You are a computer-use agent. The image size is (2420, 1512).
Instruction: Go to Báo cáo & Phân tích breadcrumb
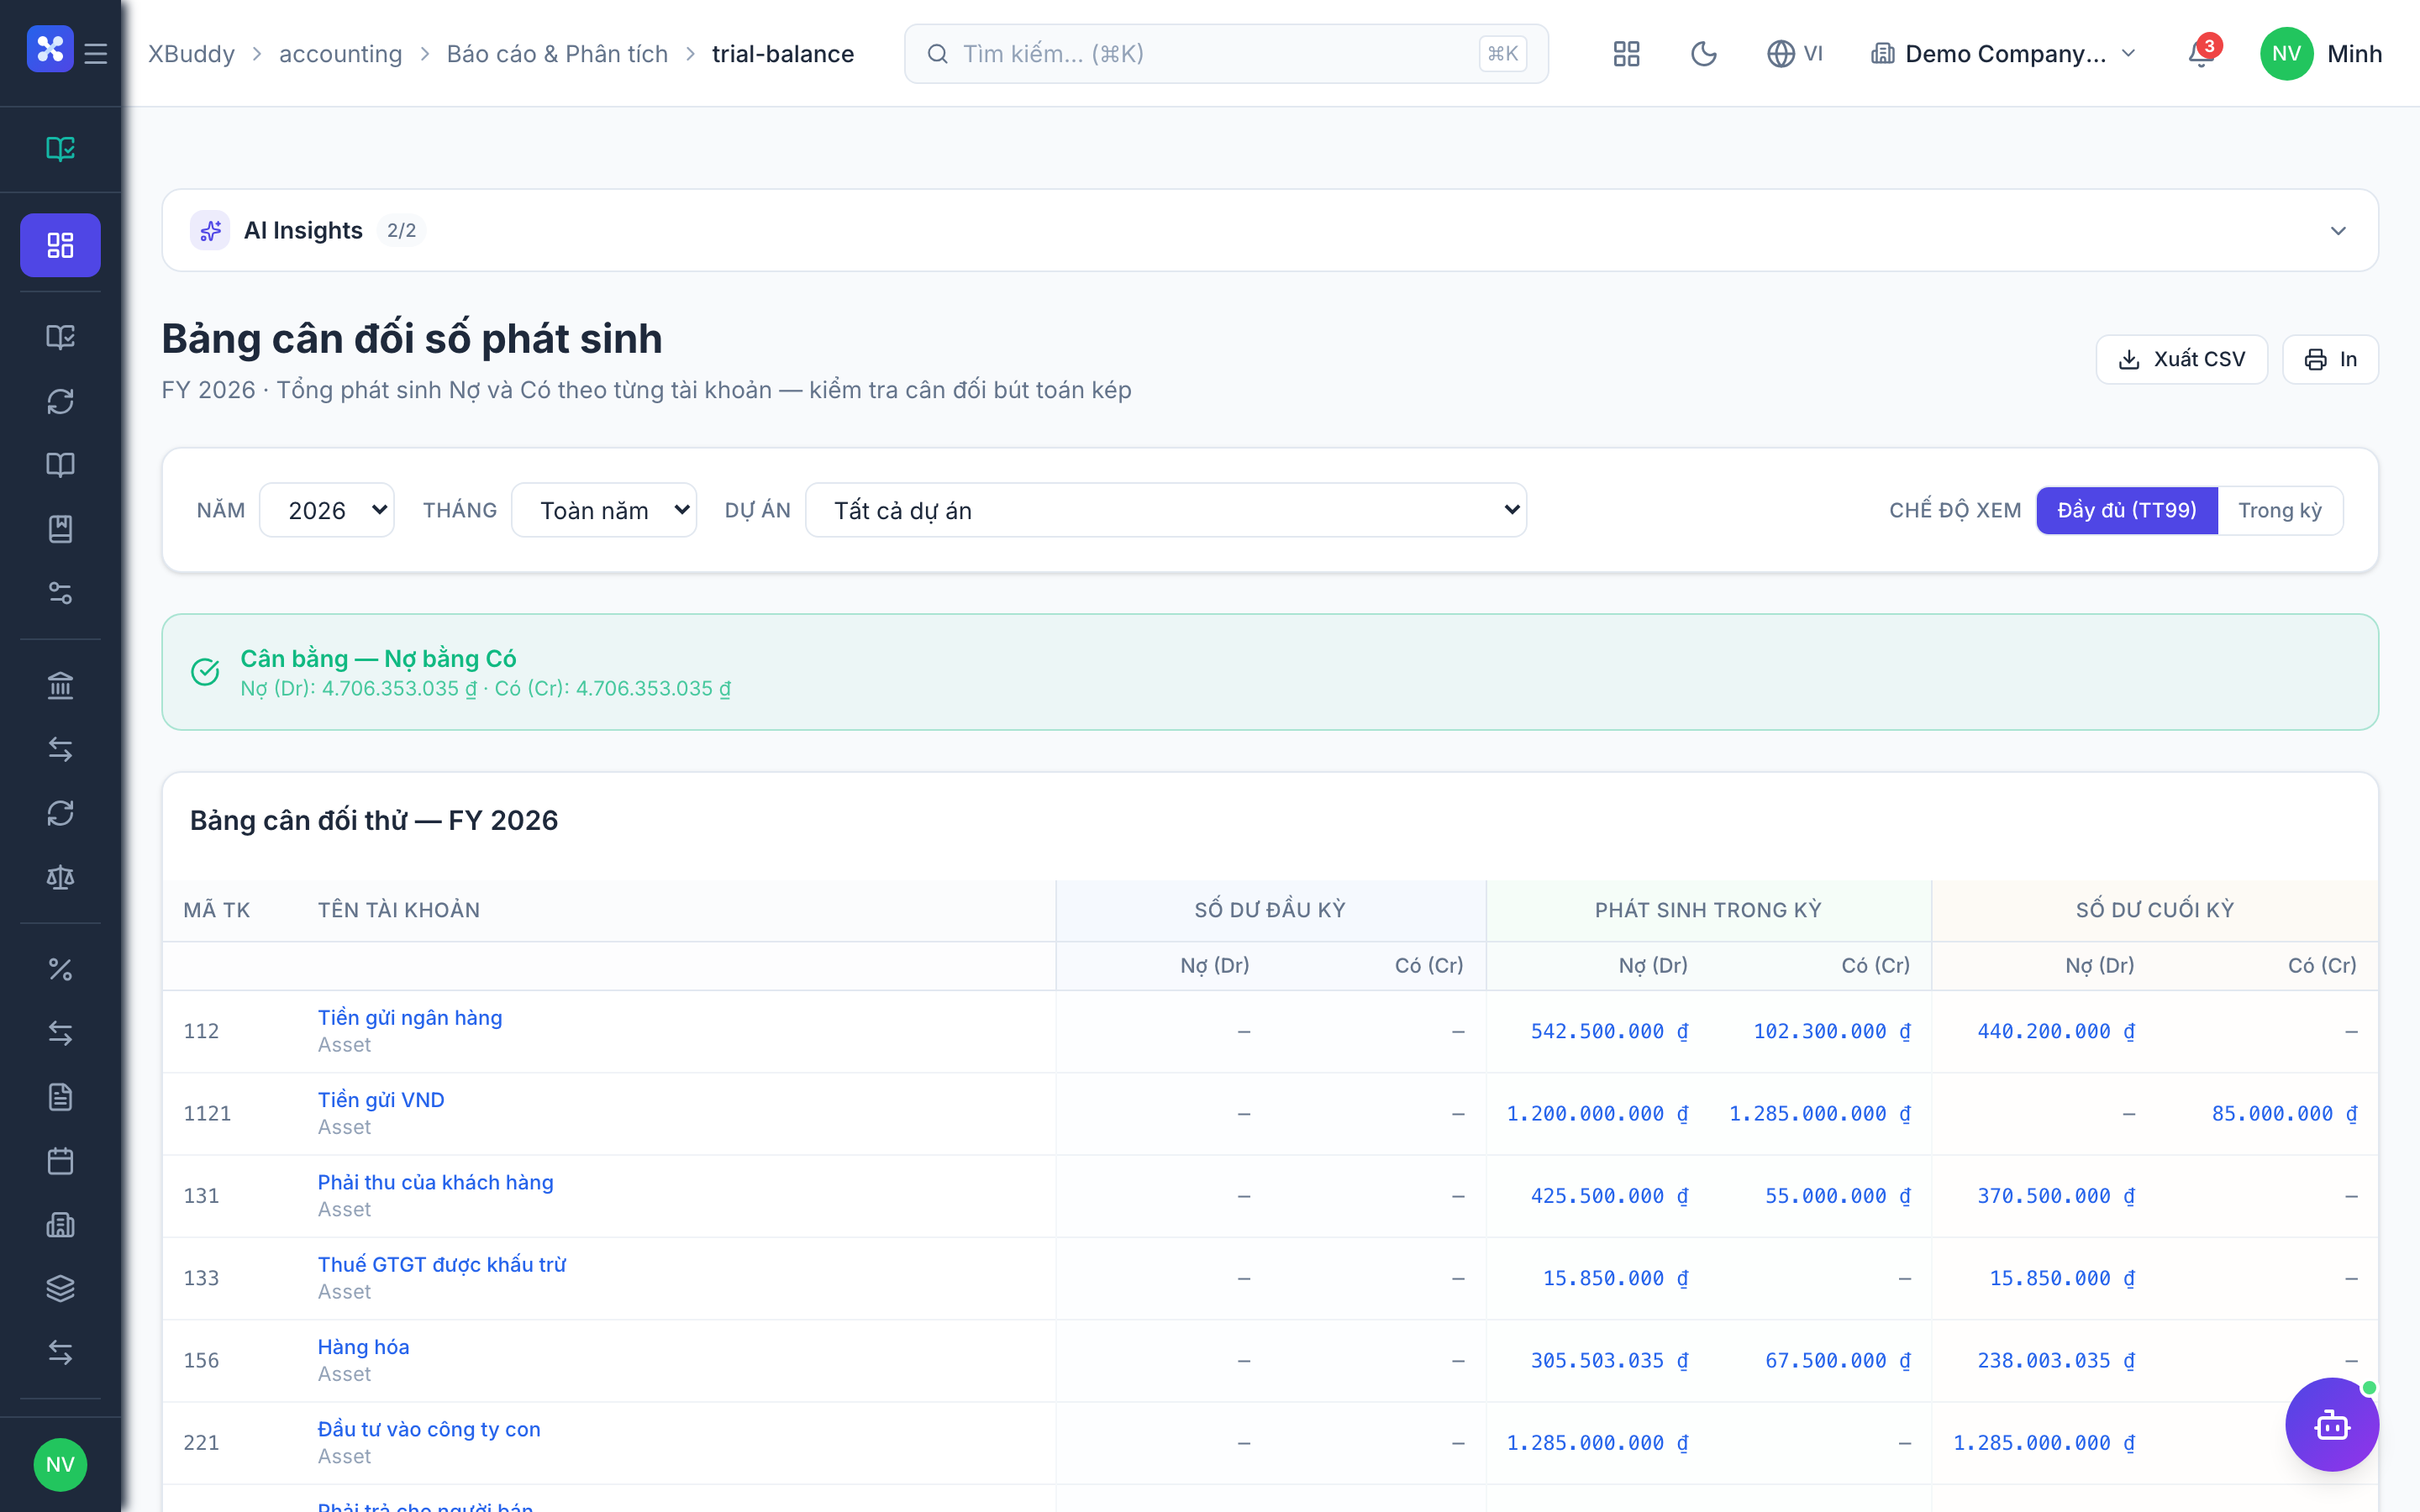pyautogui.click(x=557, y=54)
